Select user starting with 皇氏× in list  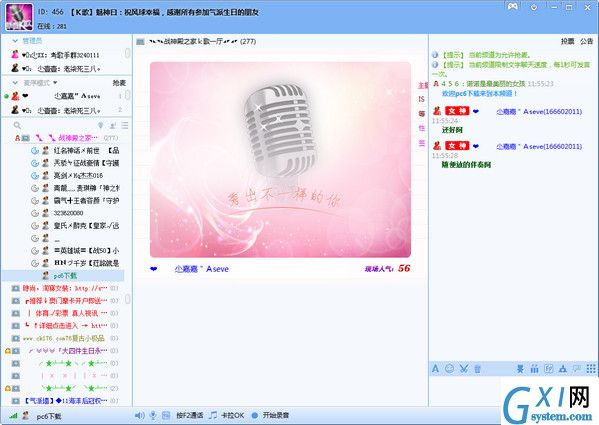coord(86,226)
